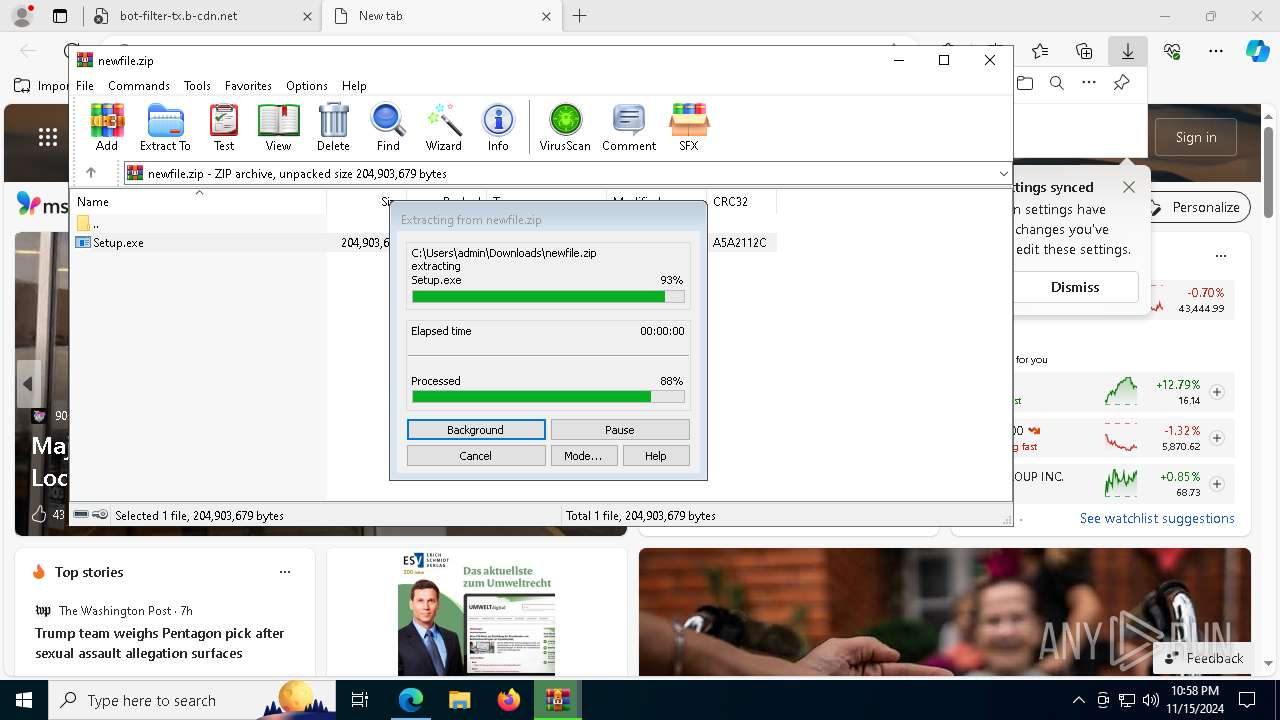Screen dimensions: 1280x720
Task: Launch the Wizard wand icon
Action: click(x=443, y=127)
